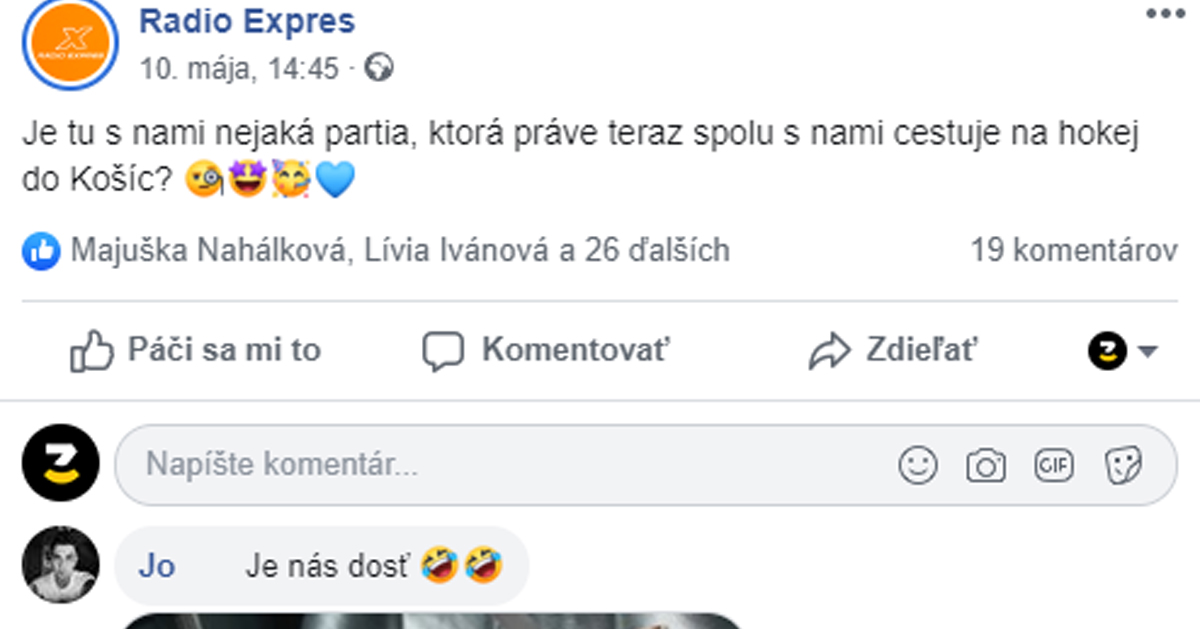This screenshot has width=1200, height=629.
Task: Click "Majuška Nahálková, Lívia Ivánová a 26 ďalších"
Action: coord(399,251)
